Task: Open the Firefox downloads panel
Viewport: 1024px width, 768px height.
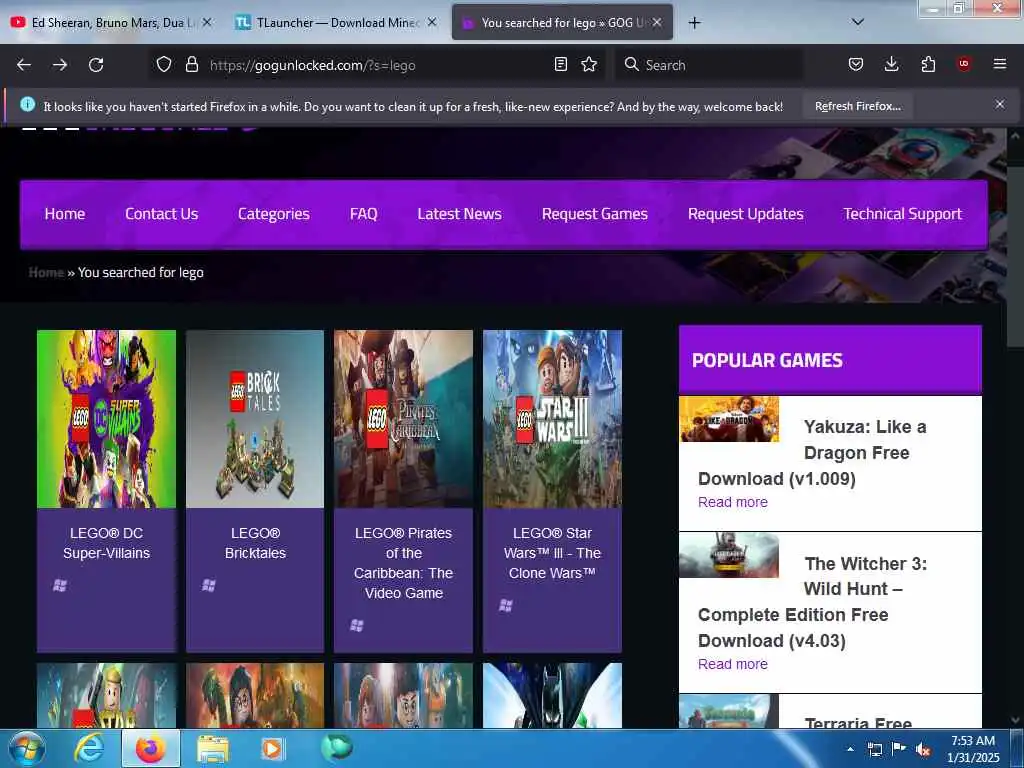Action: pyautogui.click(x=891, y=64)
